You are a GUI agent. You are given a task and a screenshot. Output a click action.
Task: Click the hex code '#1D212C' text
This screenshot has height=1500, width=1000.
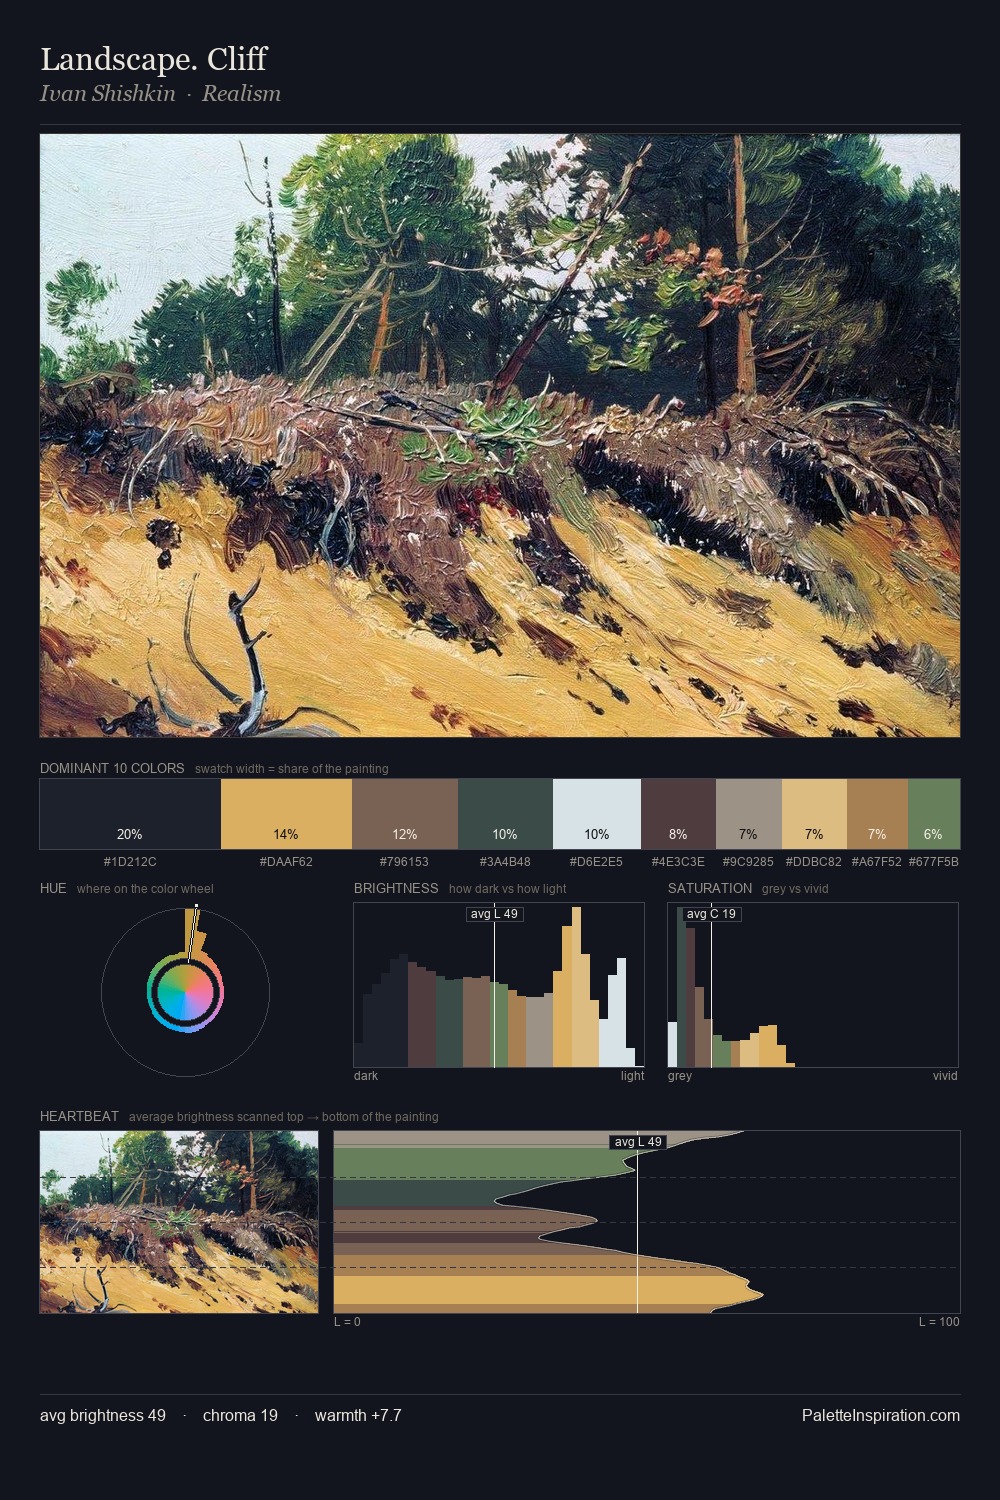tap(130, 861)
